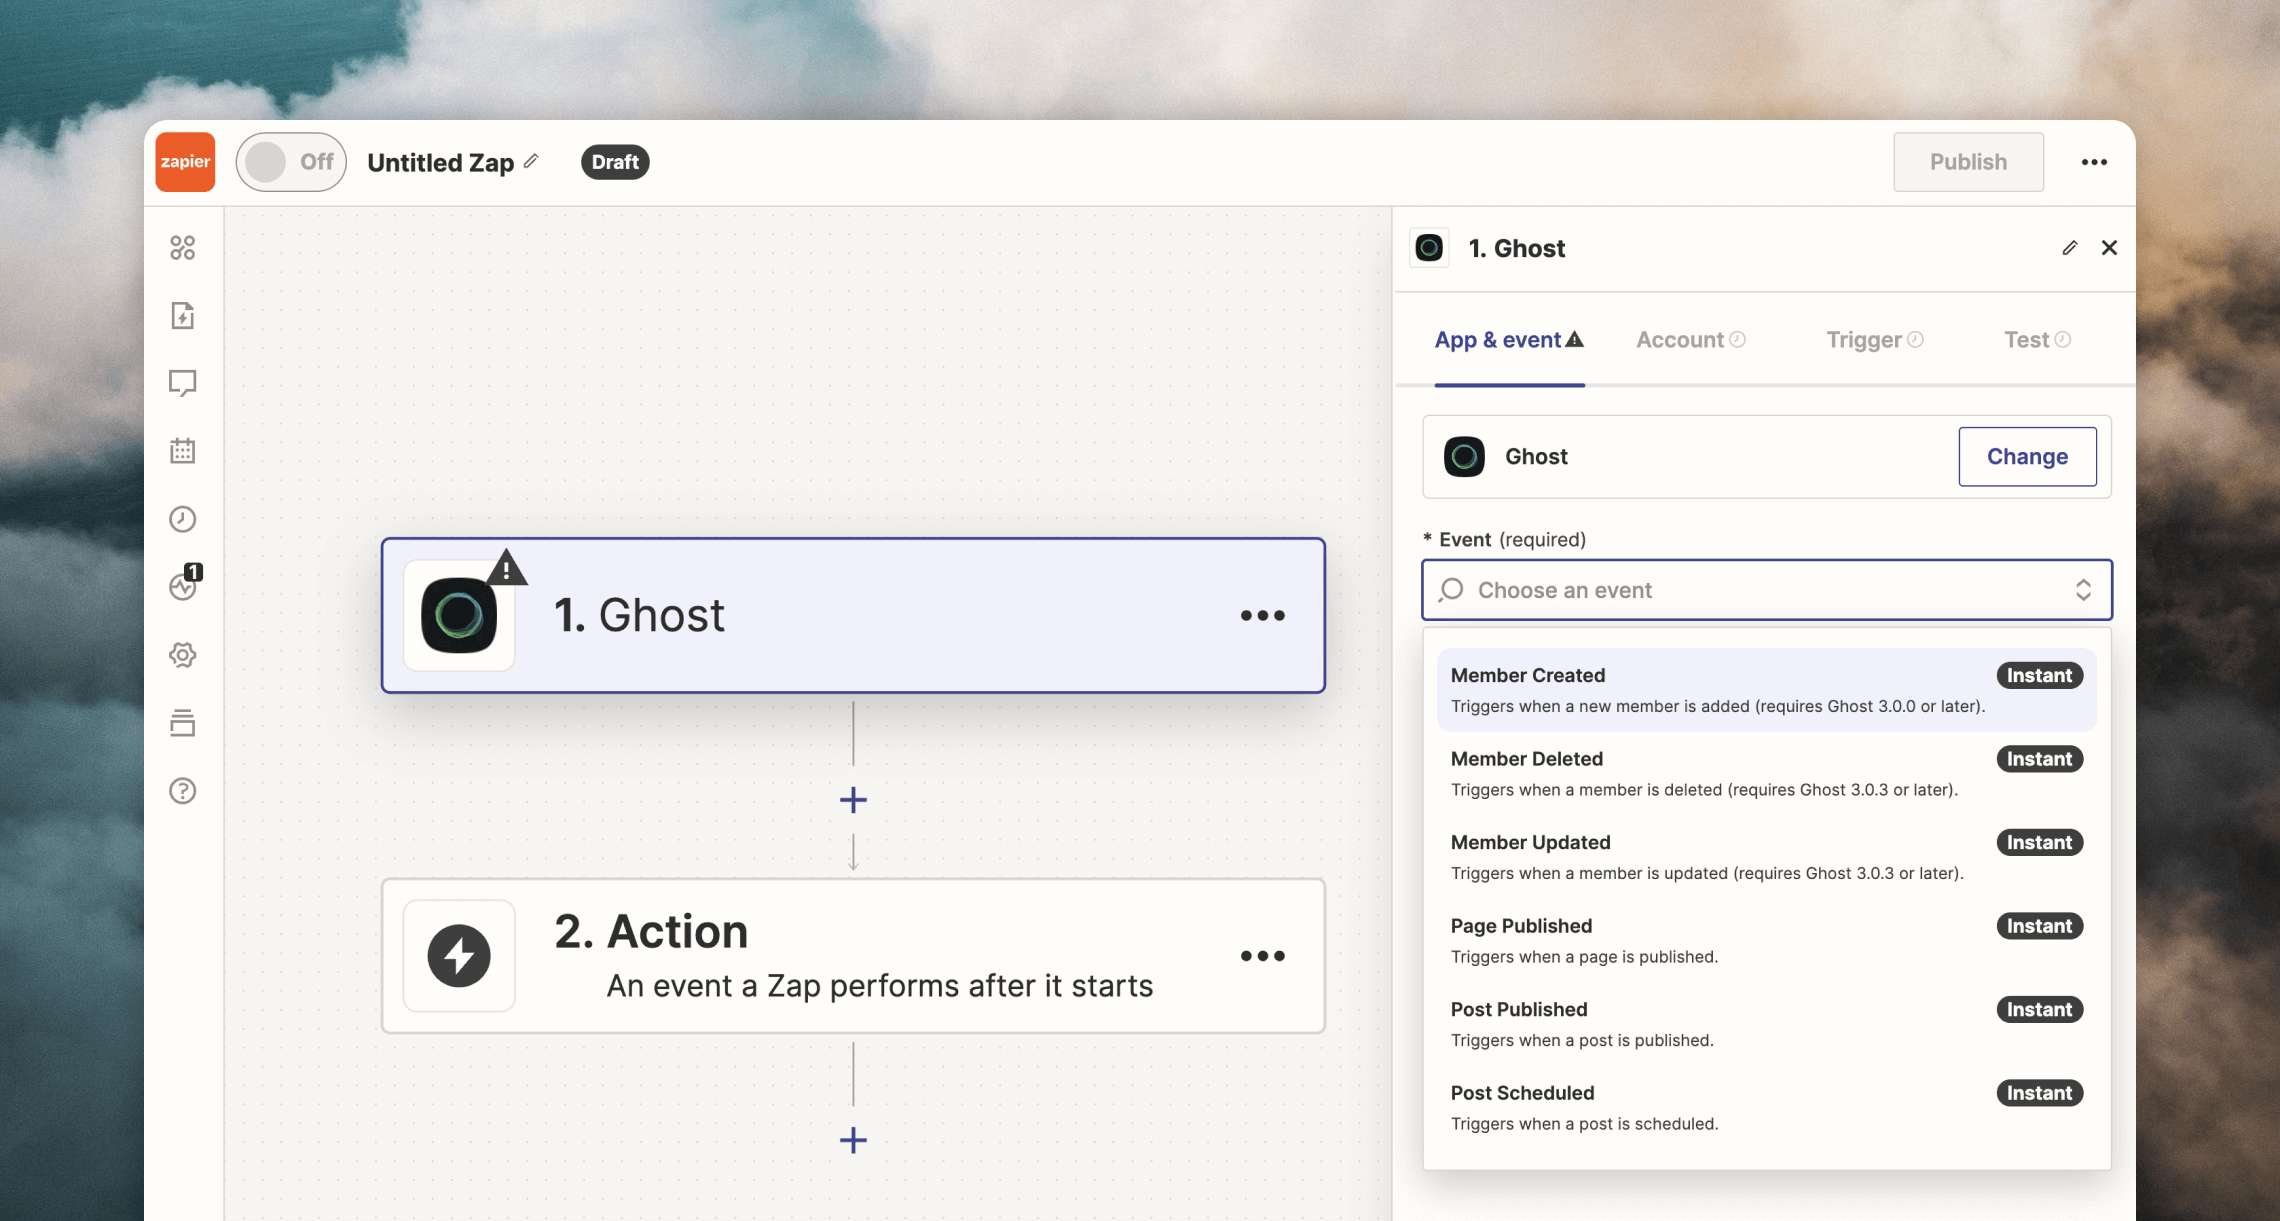Click the Publish button

tap(1968, 162)
